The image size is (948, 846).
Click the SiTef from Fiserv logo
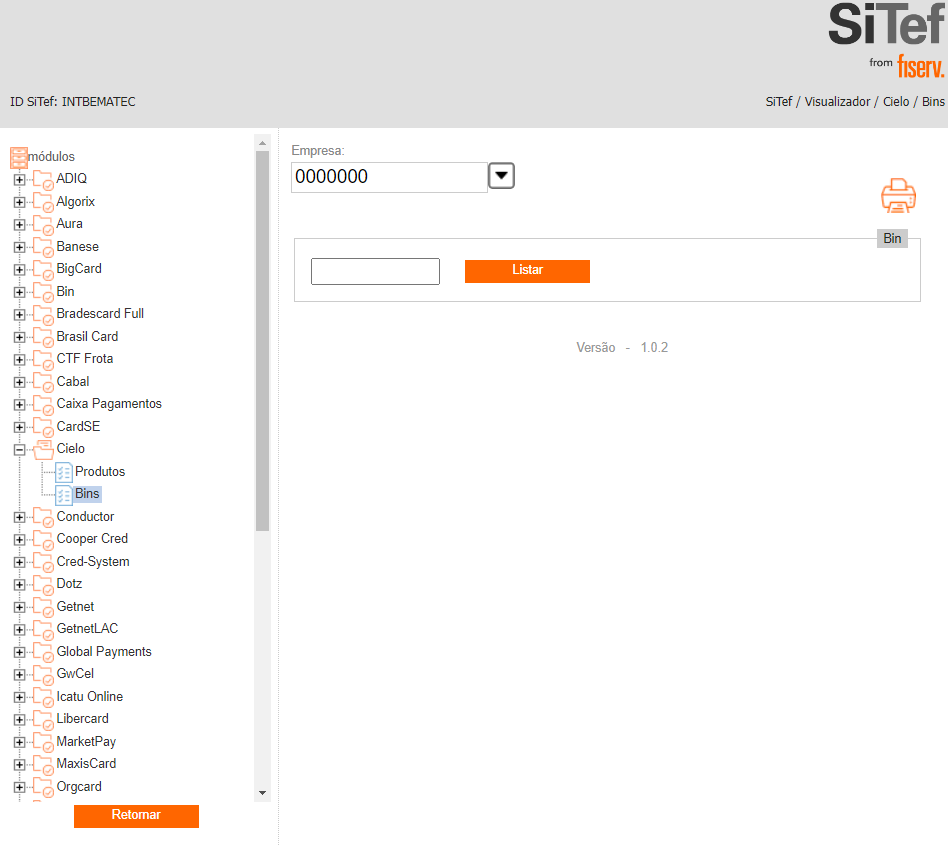(x=886, y=40)
